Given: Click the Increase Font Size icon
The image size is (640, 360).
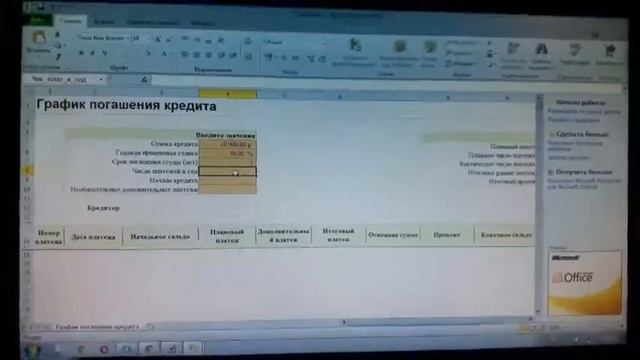Looking at the screenshot, I should point(158,40).
